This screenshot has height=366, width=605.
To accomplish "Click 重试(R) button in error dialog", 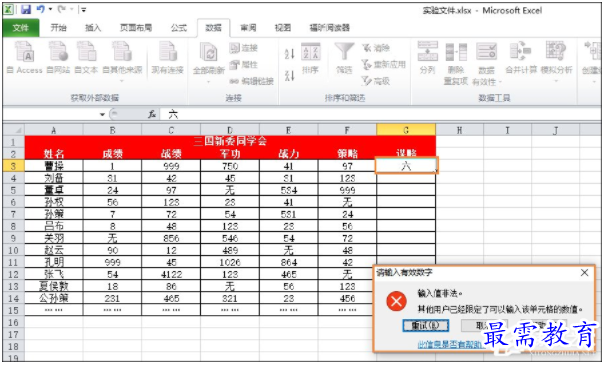I will (x=426, y=326).
